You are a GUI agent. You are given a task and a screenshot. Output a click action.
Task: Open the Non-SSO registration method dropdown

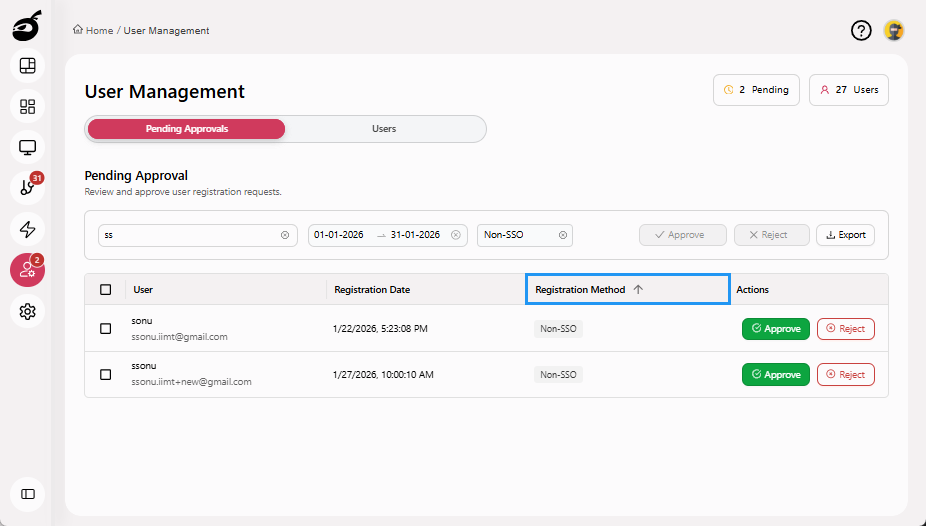[x=524, y=235]
